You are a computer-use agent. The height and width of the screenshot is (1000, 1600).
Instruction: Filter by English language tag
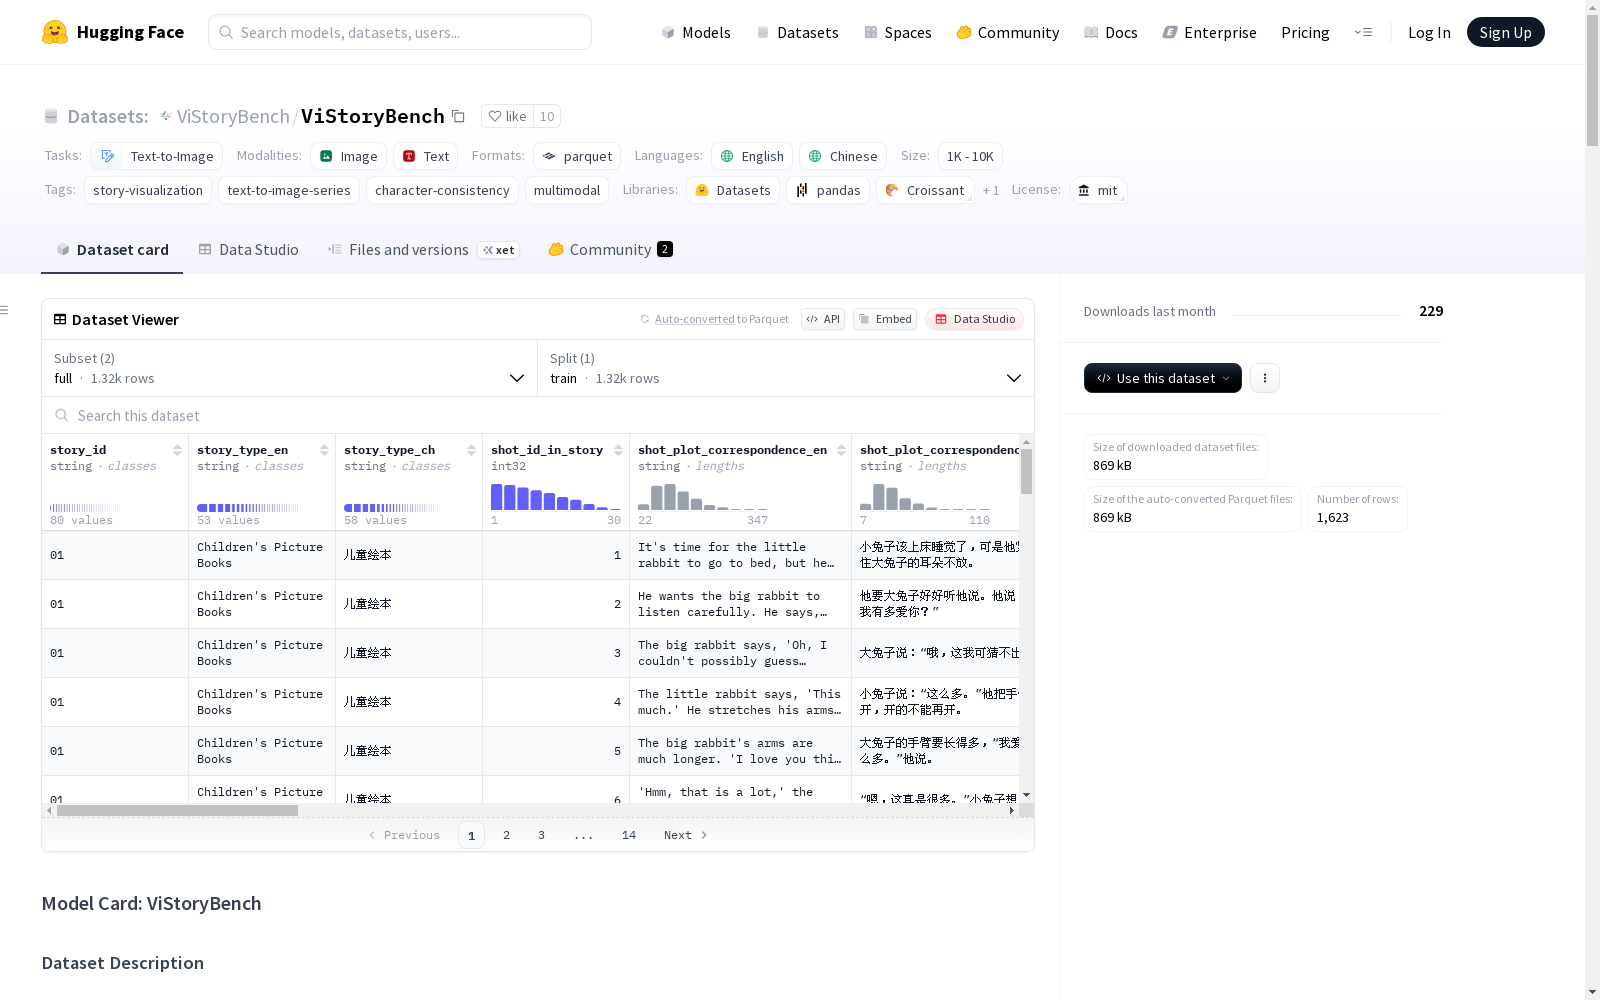click(752, 156)
